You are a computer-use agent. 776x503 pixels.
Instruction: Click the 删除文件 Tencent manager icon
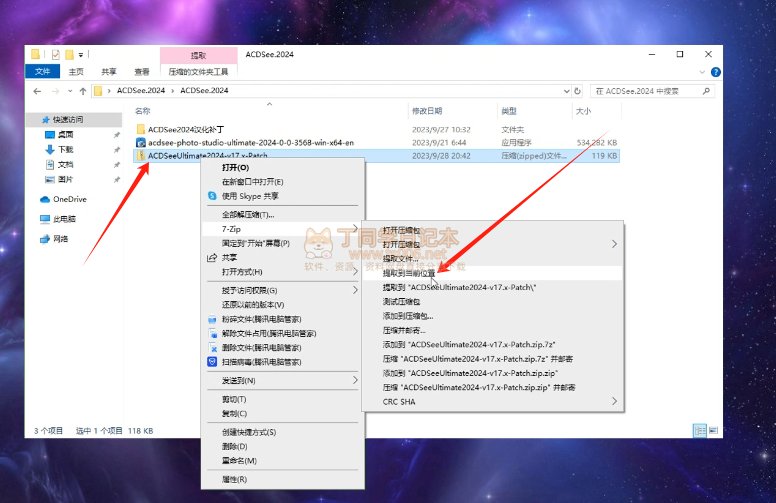212,348
